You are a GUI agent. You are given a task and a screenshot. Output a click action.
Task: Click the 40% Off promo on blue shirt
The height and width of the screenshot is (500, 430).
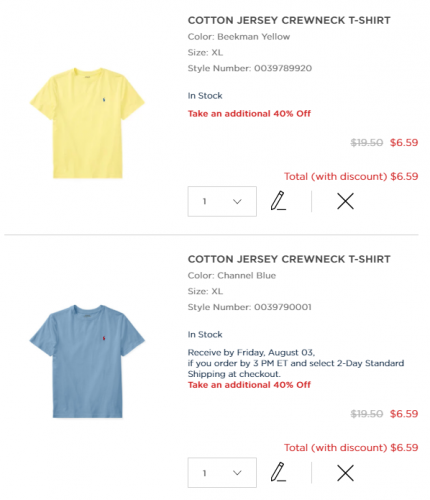coord(249,385)
